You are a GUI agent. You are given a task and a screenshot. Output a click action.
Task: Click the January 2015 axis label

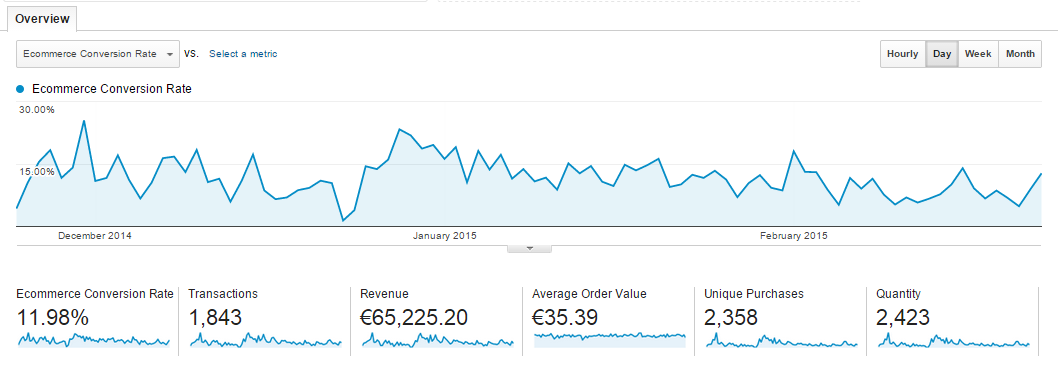[x=445, y=236]
